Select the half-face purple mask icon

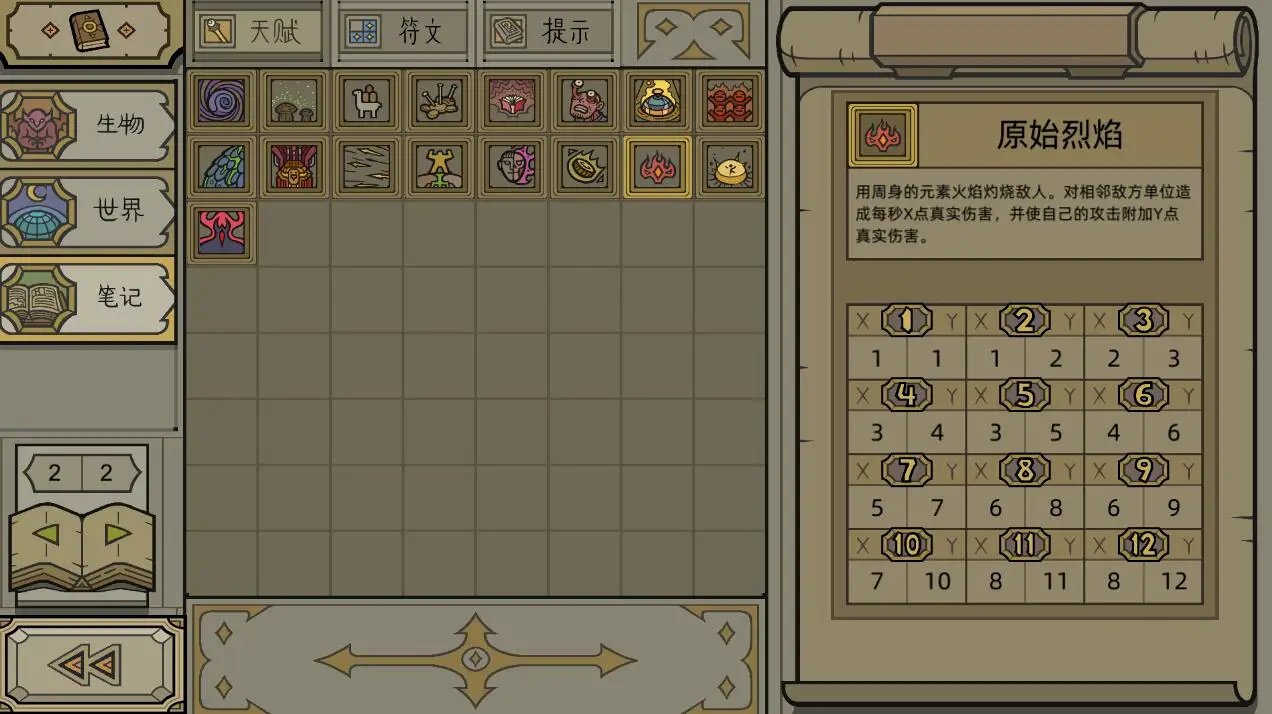pos(512,167)
